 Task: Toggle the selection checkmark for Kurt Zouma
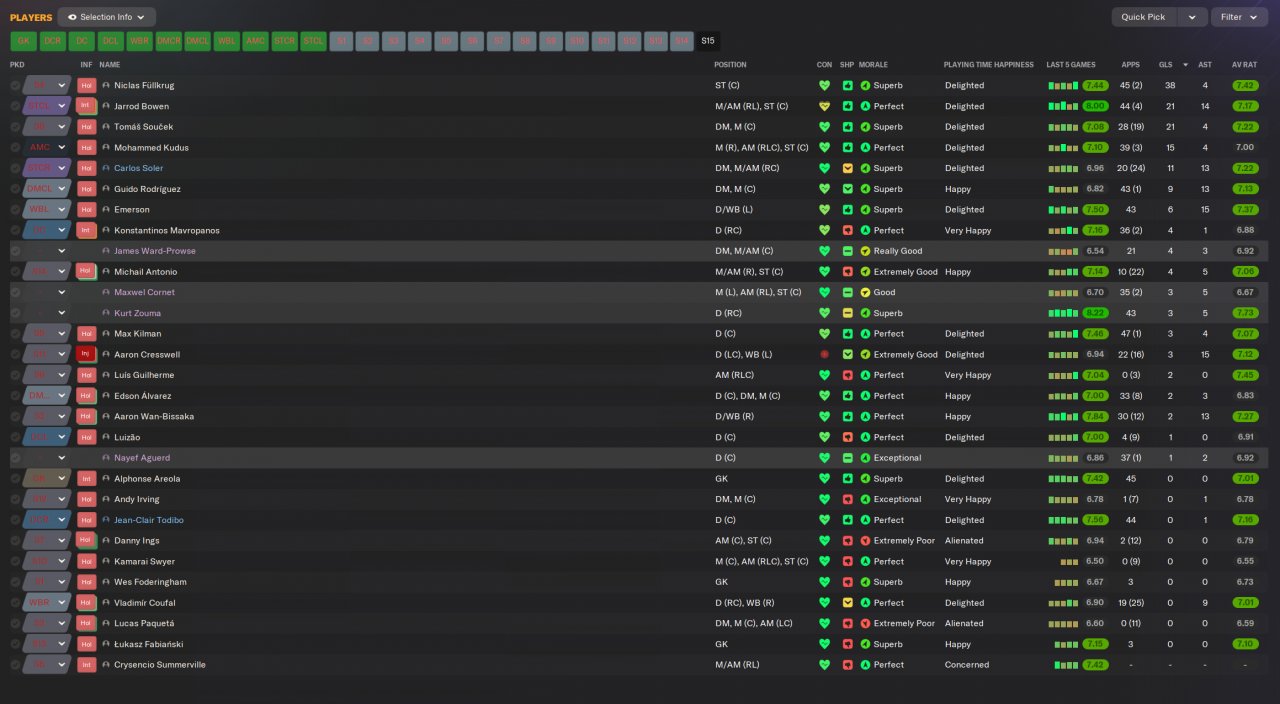pyautogui.click(x=15, y=313)
